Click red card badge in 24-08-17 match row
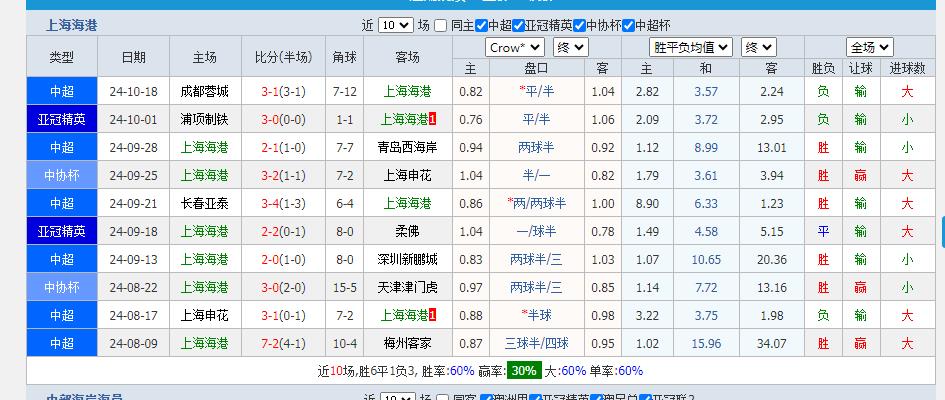The height and width of the screenshot is (400, 945). click(x=432, y=315)
